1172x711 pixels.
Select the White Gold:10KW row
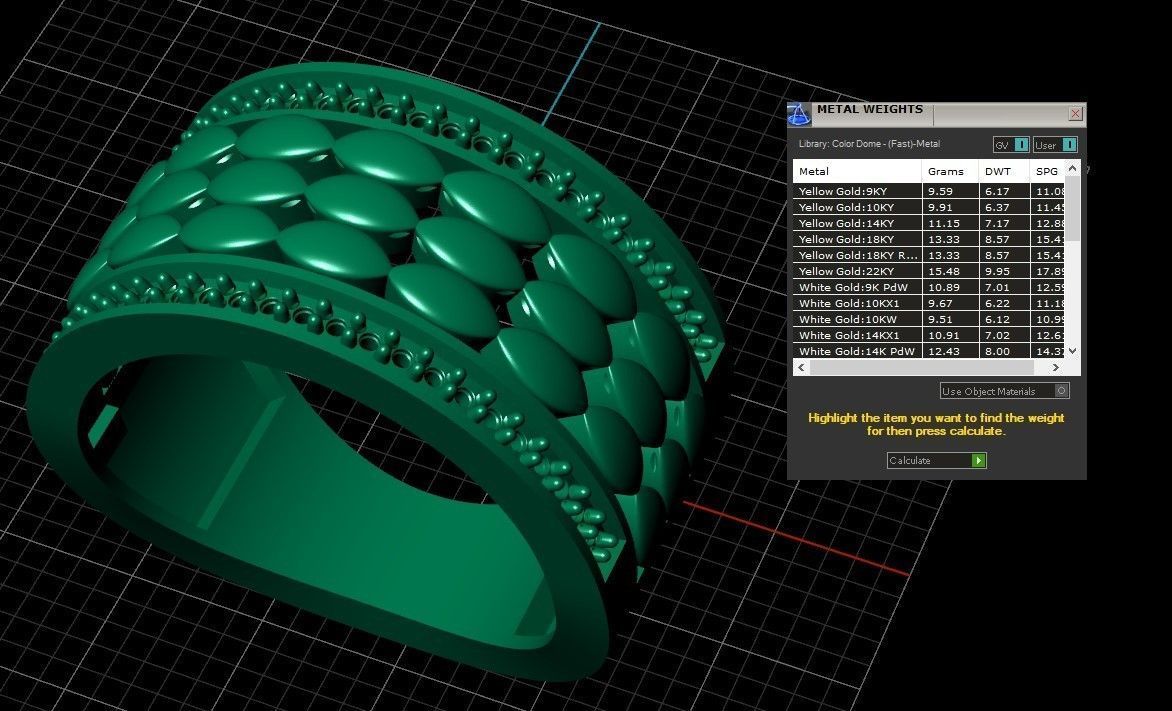coord(929,319)
